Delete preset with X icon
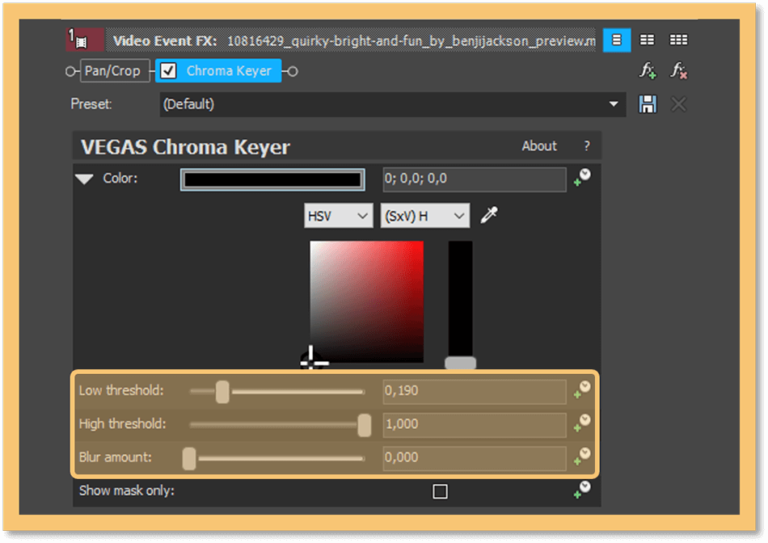768x543 pixels. (x=678, y=104)
